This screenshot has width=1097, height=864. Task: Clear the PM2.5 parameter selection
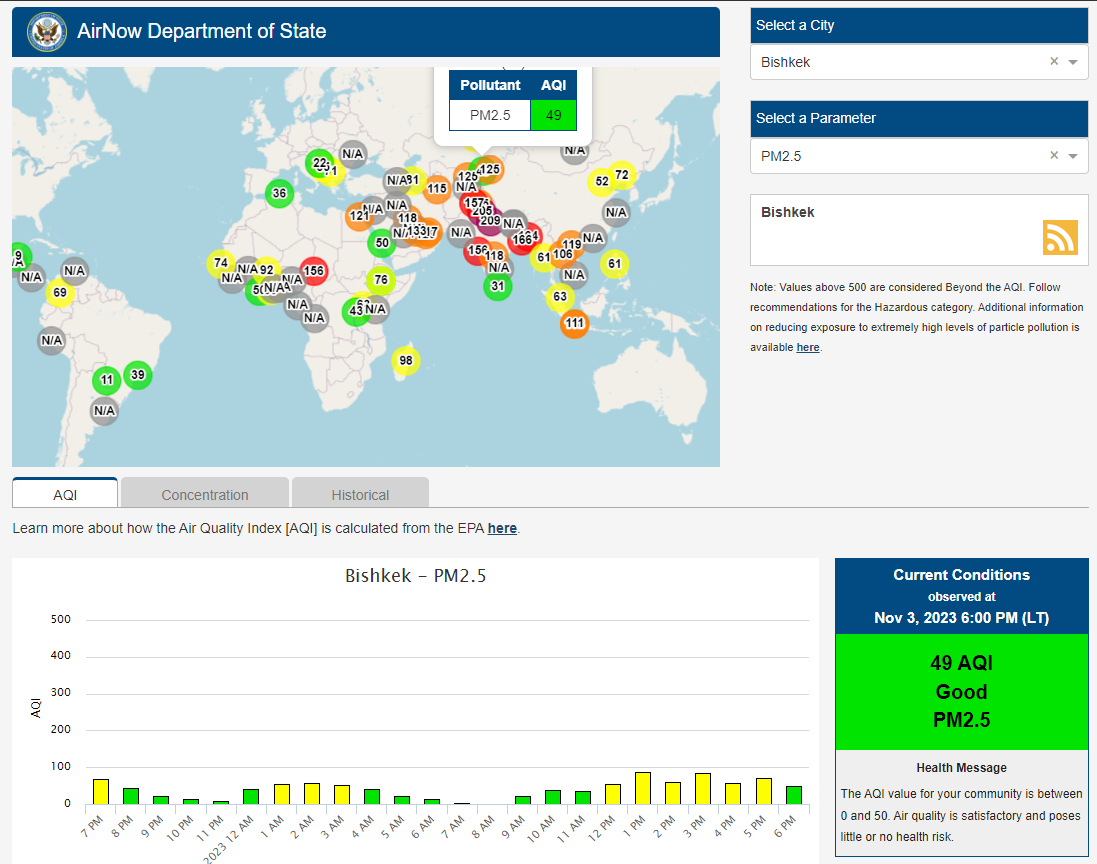click(1053, 156)
